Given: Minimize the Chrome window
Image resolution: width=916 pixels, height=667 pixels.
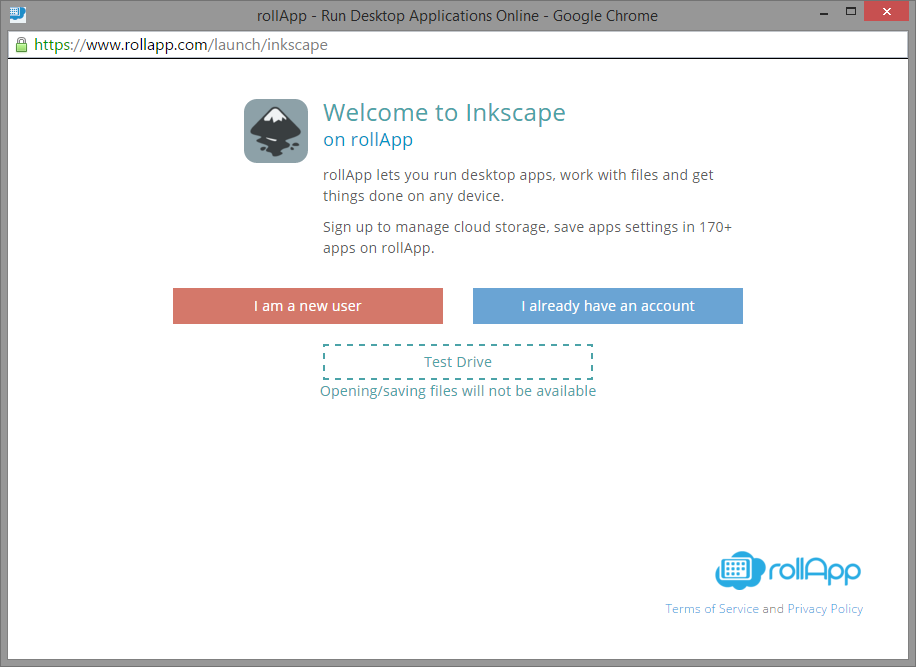Looking at the screenshot, I should pyautogui.click(x=824, y=12).
